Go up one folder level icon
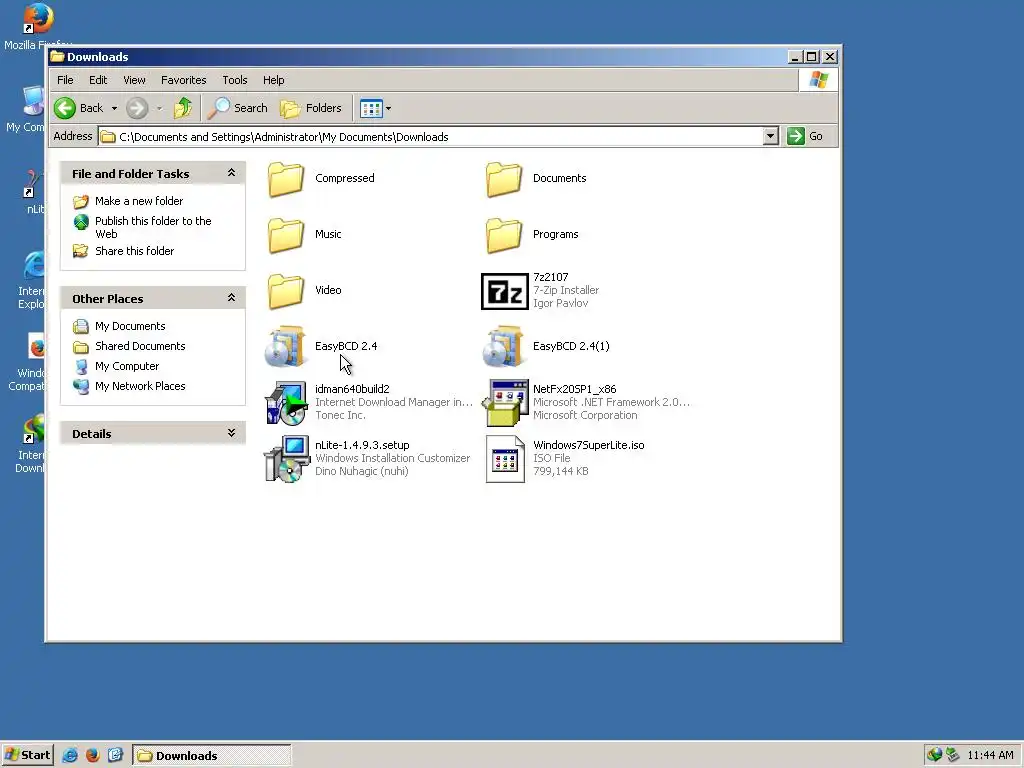Image resolution: width=1024 pixels, height=768 pixels. (x=183, y=108)
